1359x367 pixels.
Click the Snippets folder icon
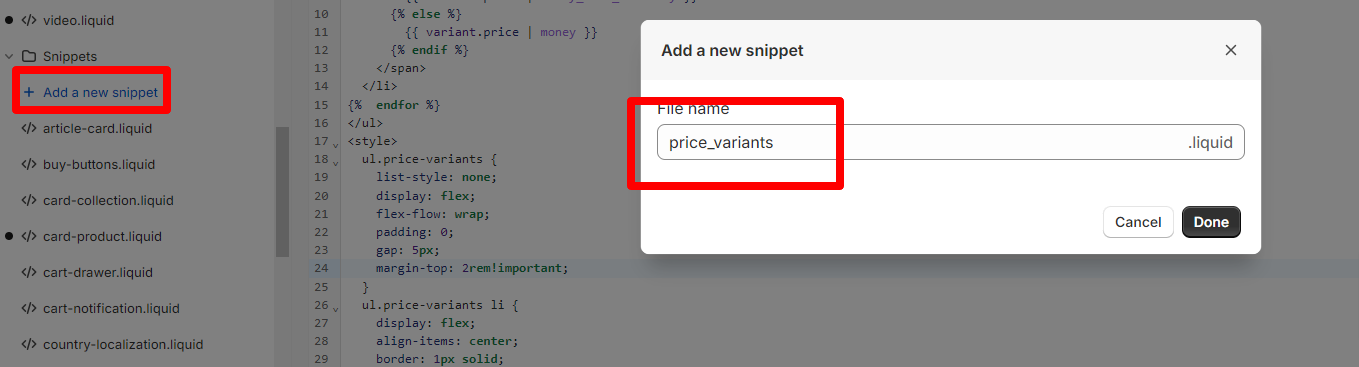pos(29,56)
